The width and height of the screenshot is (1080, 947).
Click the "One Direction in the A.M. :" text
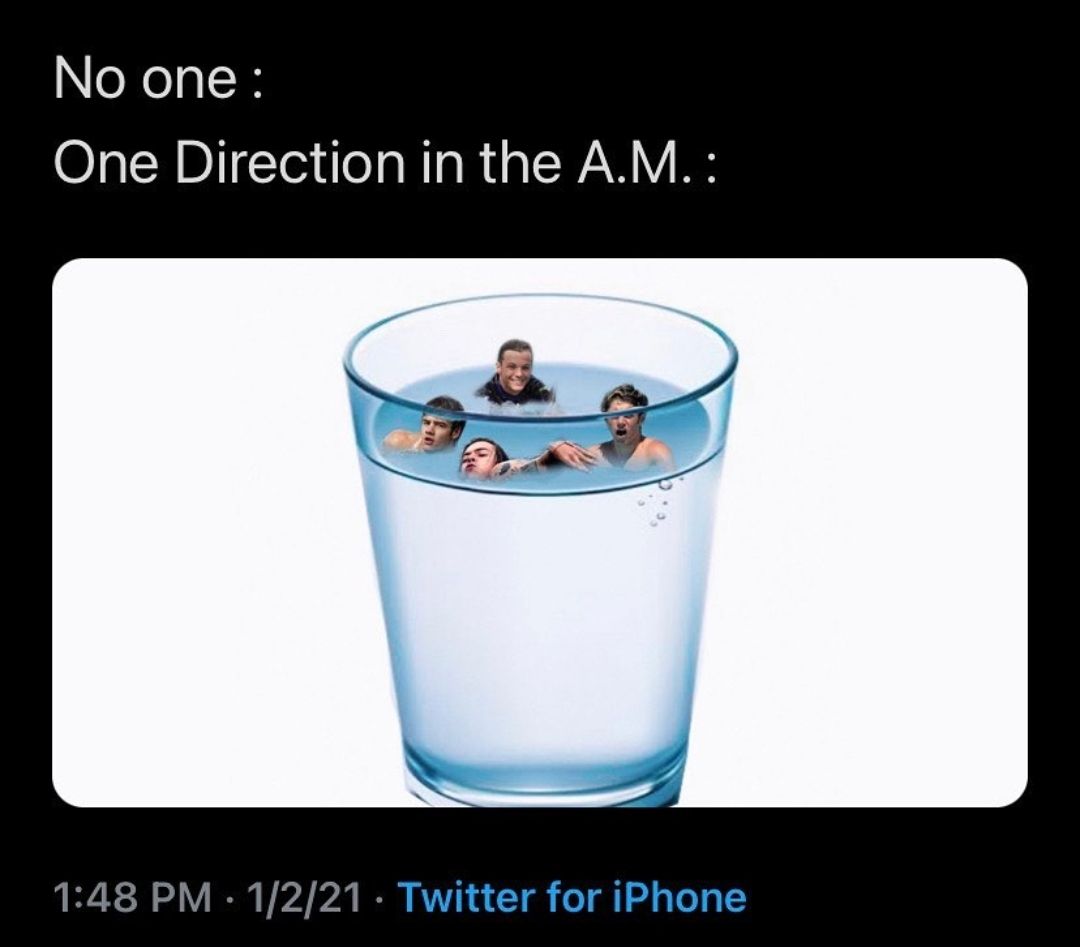pyautogui.click(x=385, y=163)
